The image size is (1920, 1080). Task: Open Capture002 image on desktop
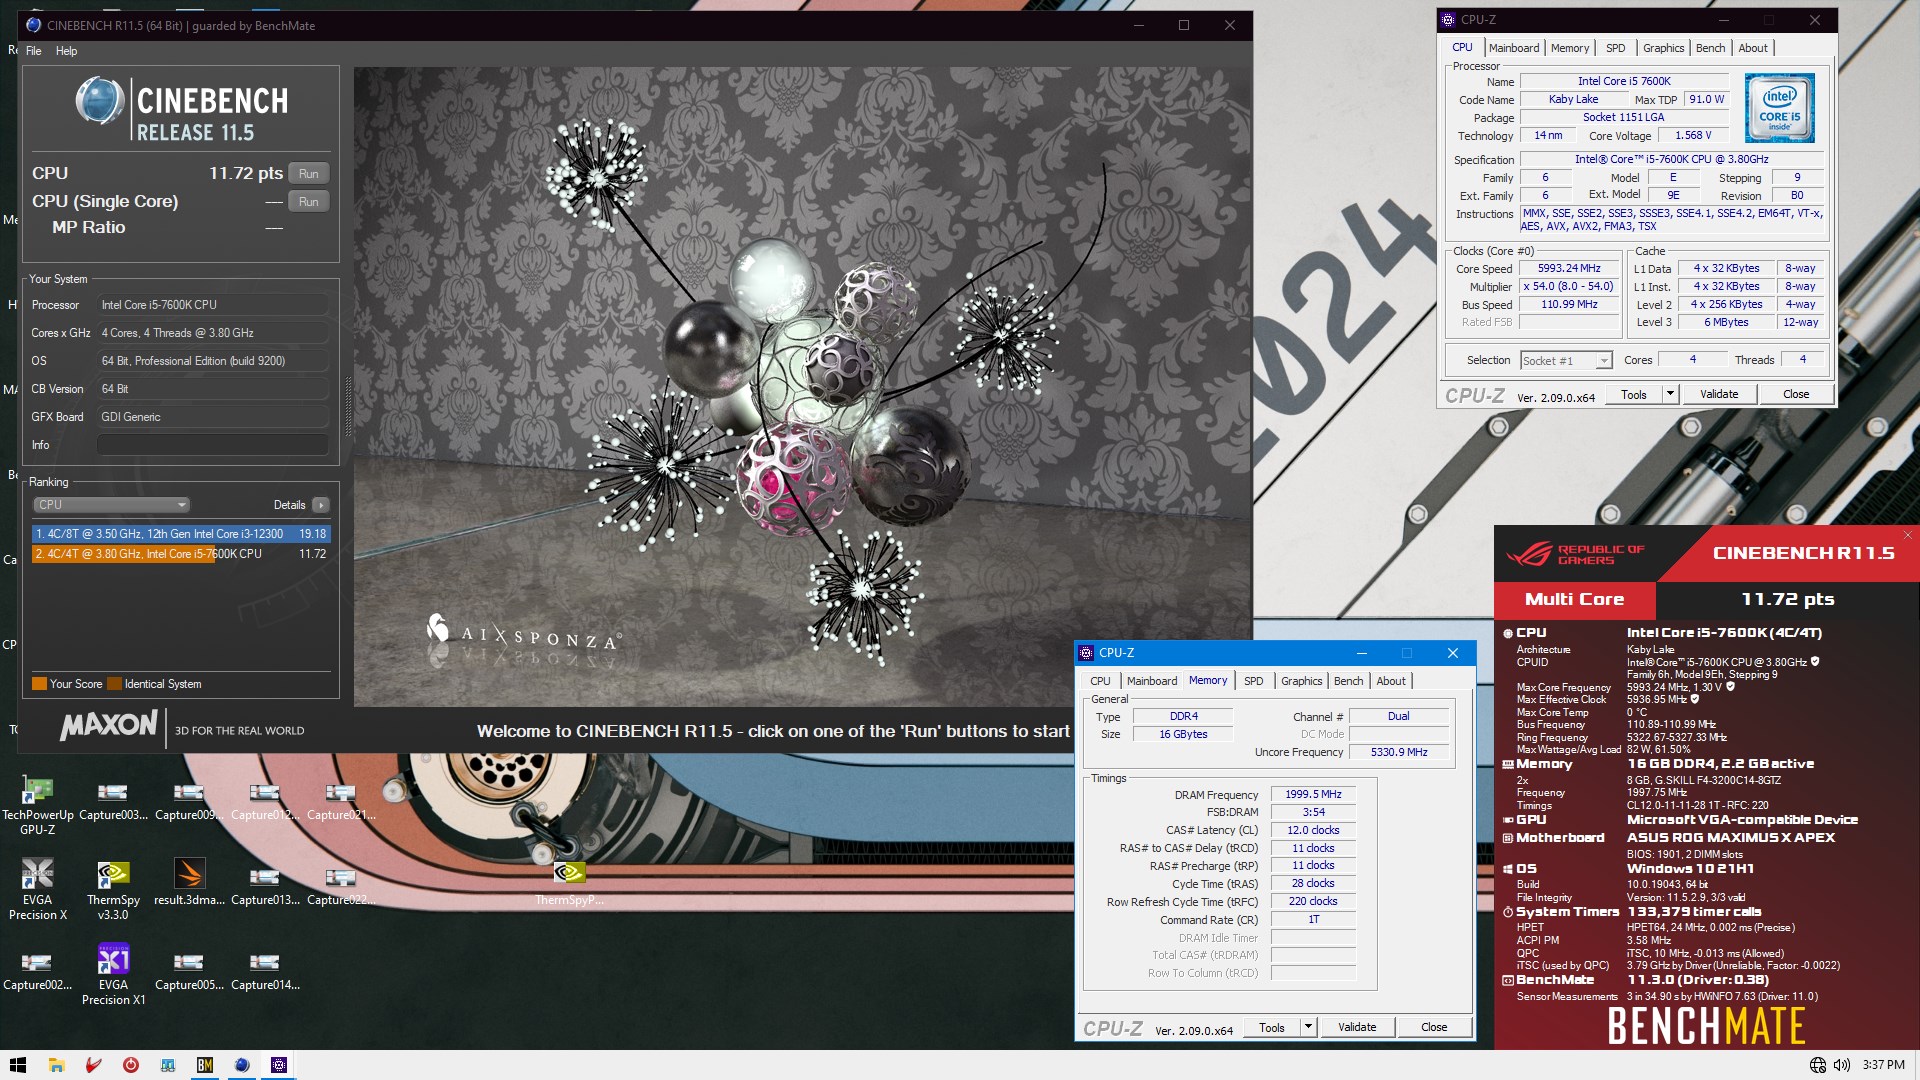[x=37, y=970]
